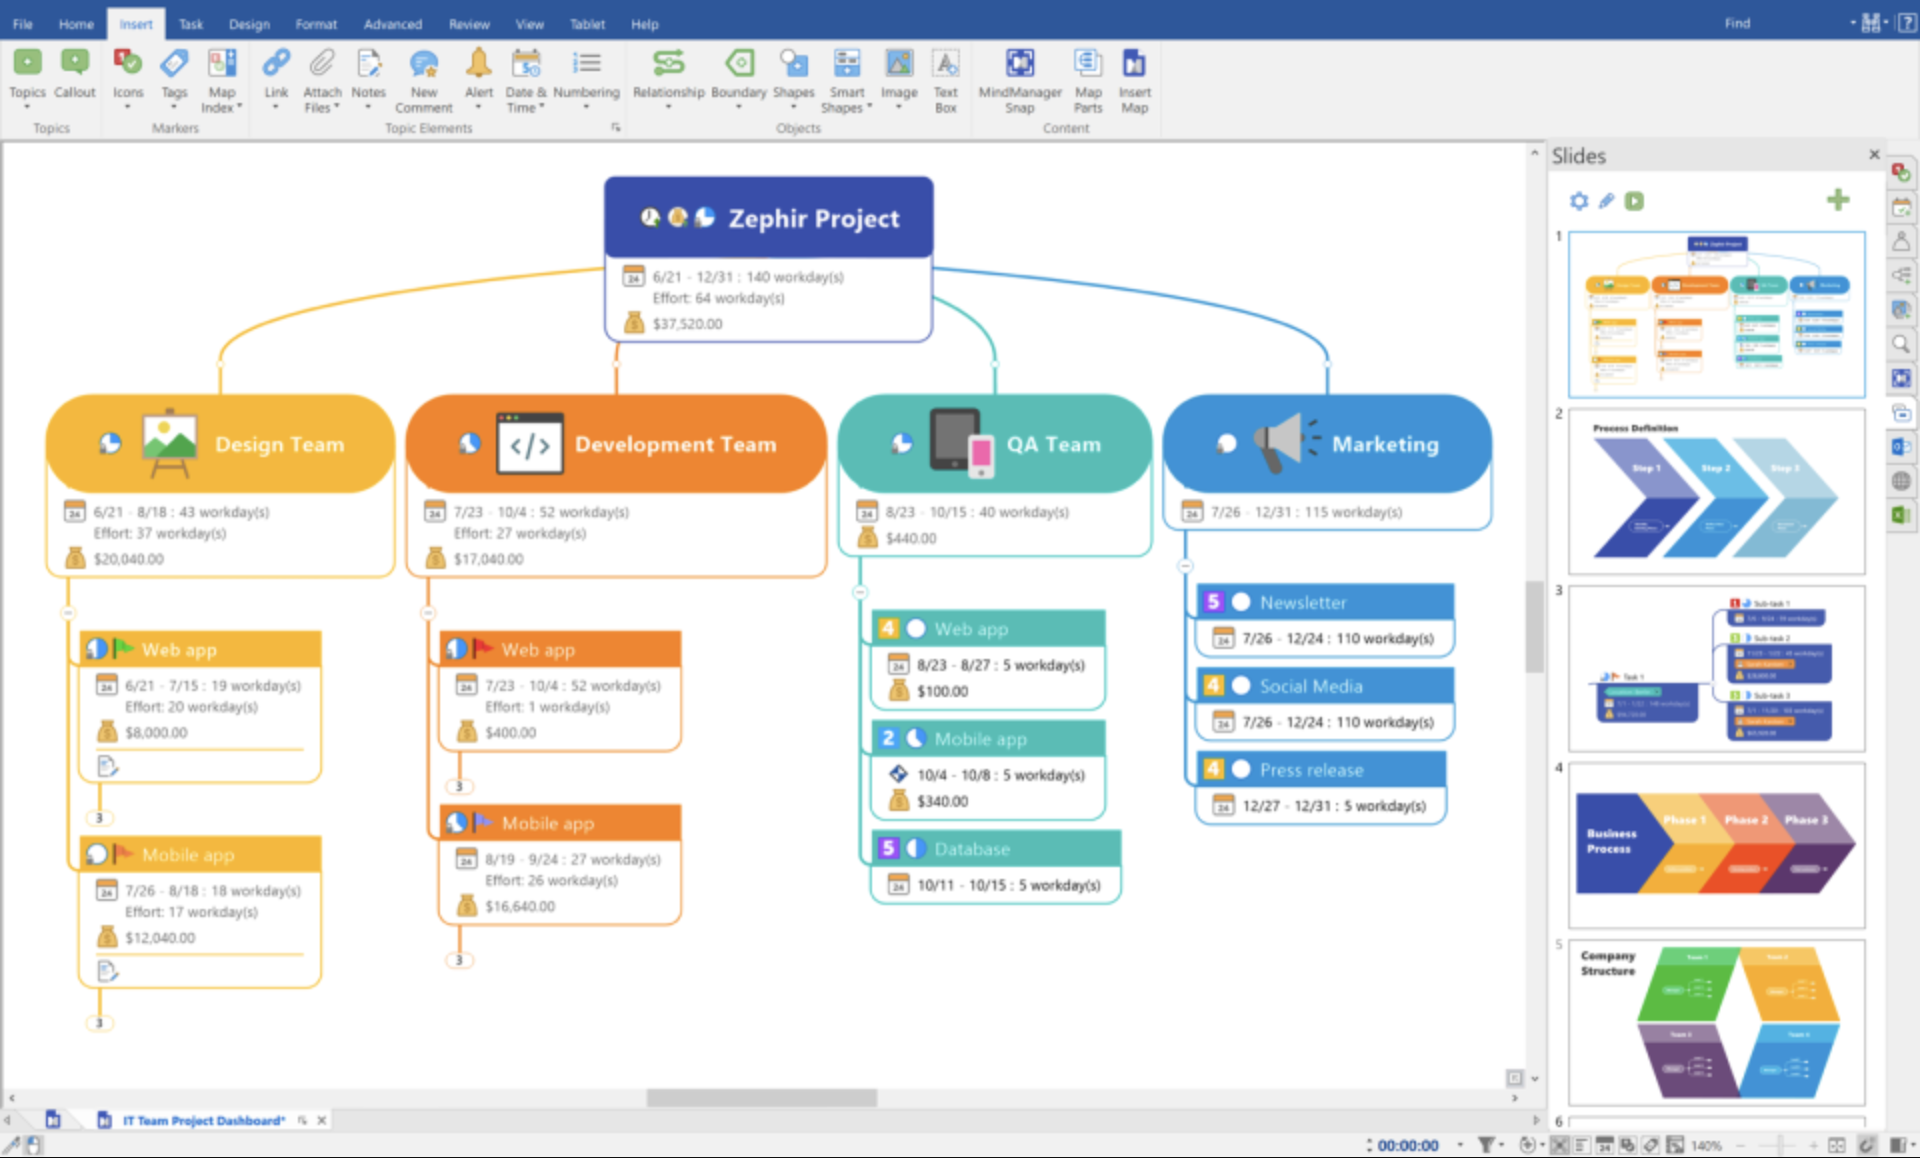Viewport: 1920px width, 1158px height.
Task: Switch to the Review ribbon tab
Action: tap(468, 23)
